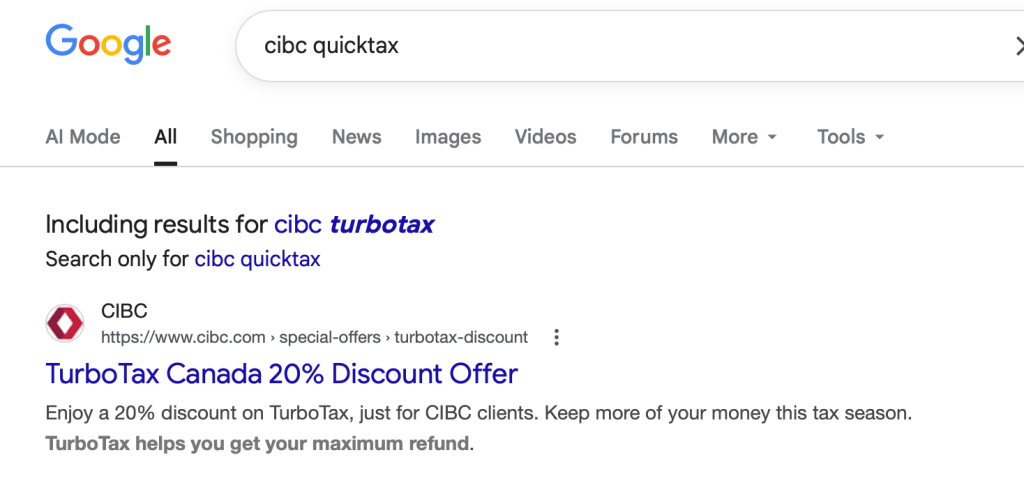Viewport: 1024px width, 494px height.
Task: Open the TurboTax Canada 20% Discount Offer result
Action: tap(281, 374)
